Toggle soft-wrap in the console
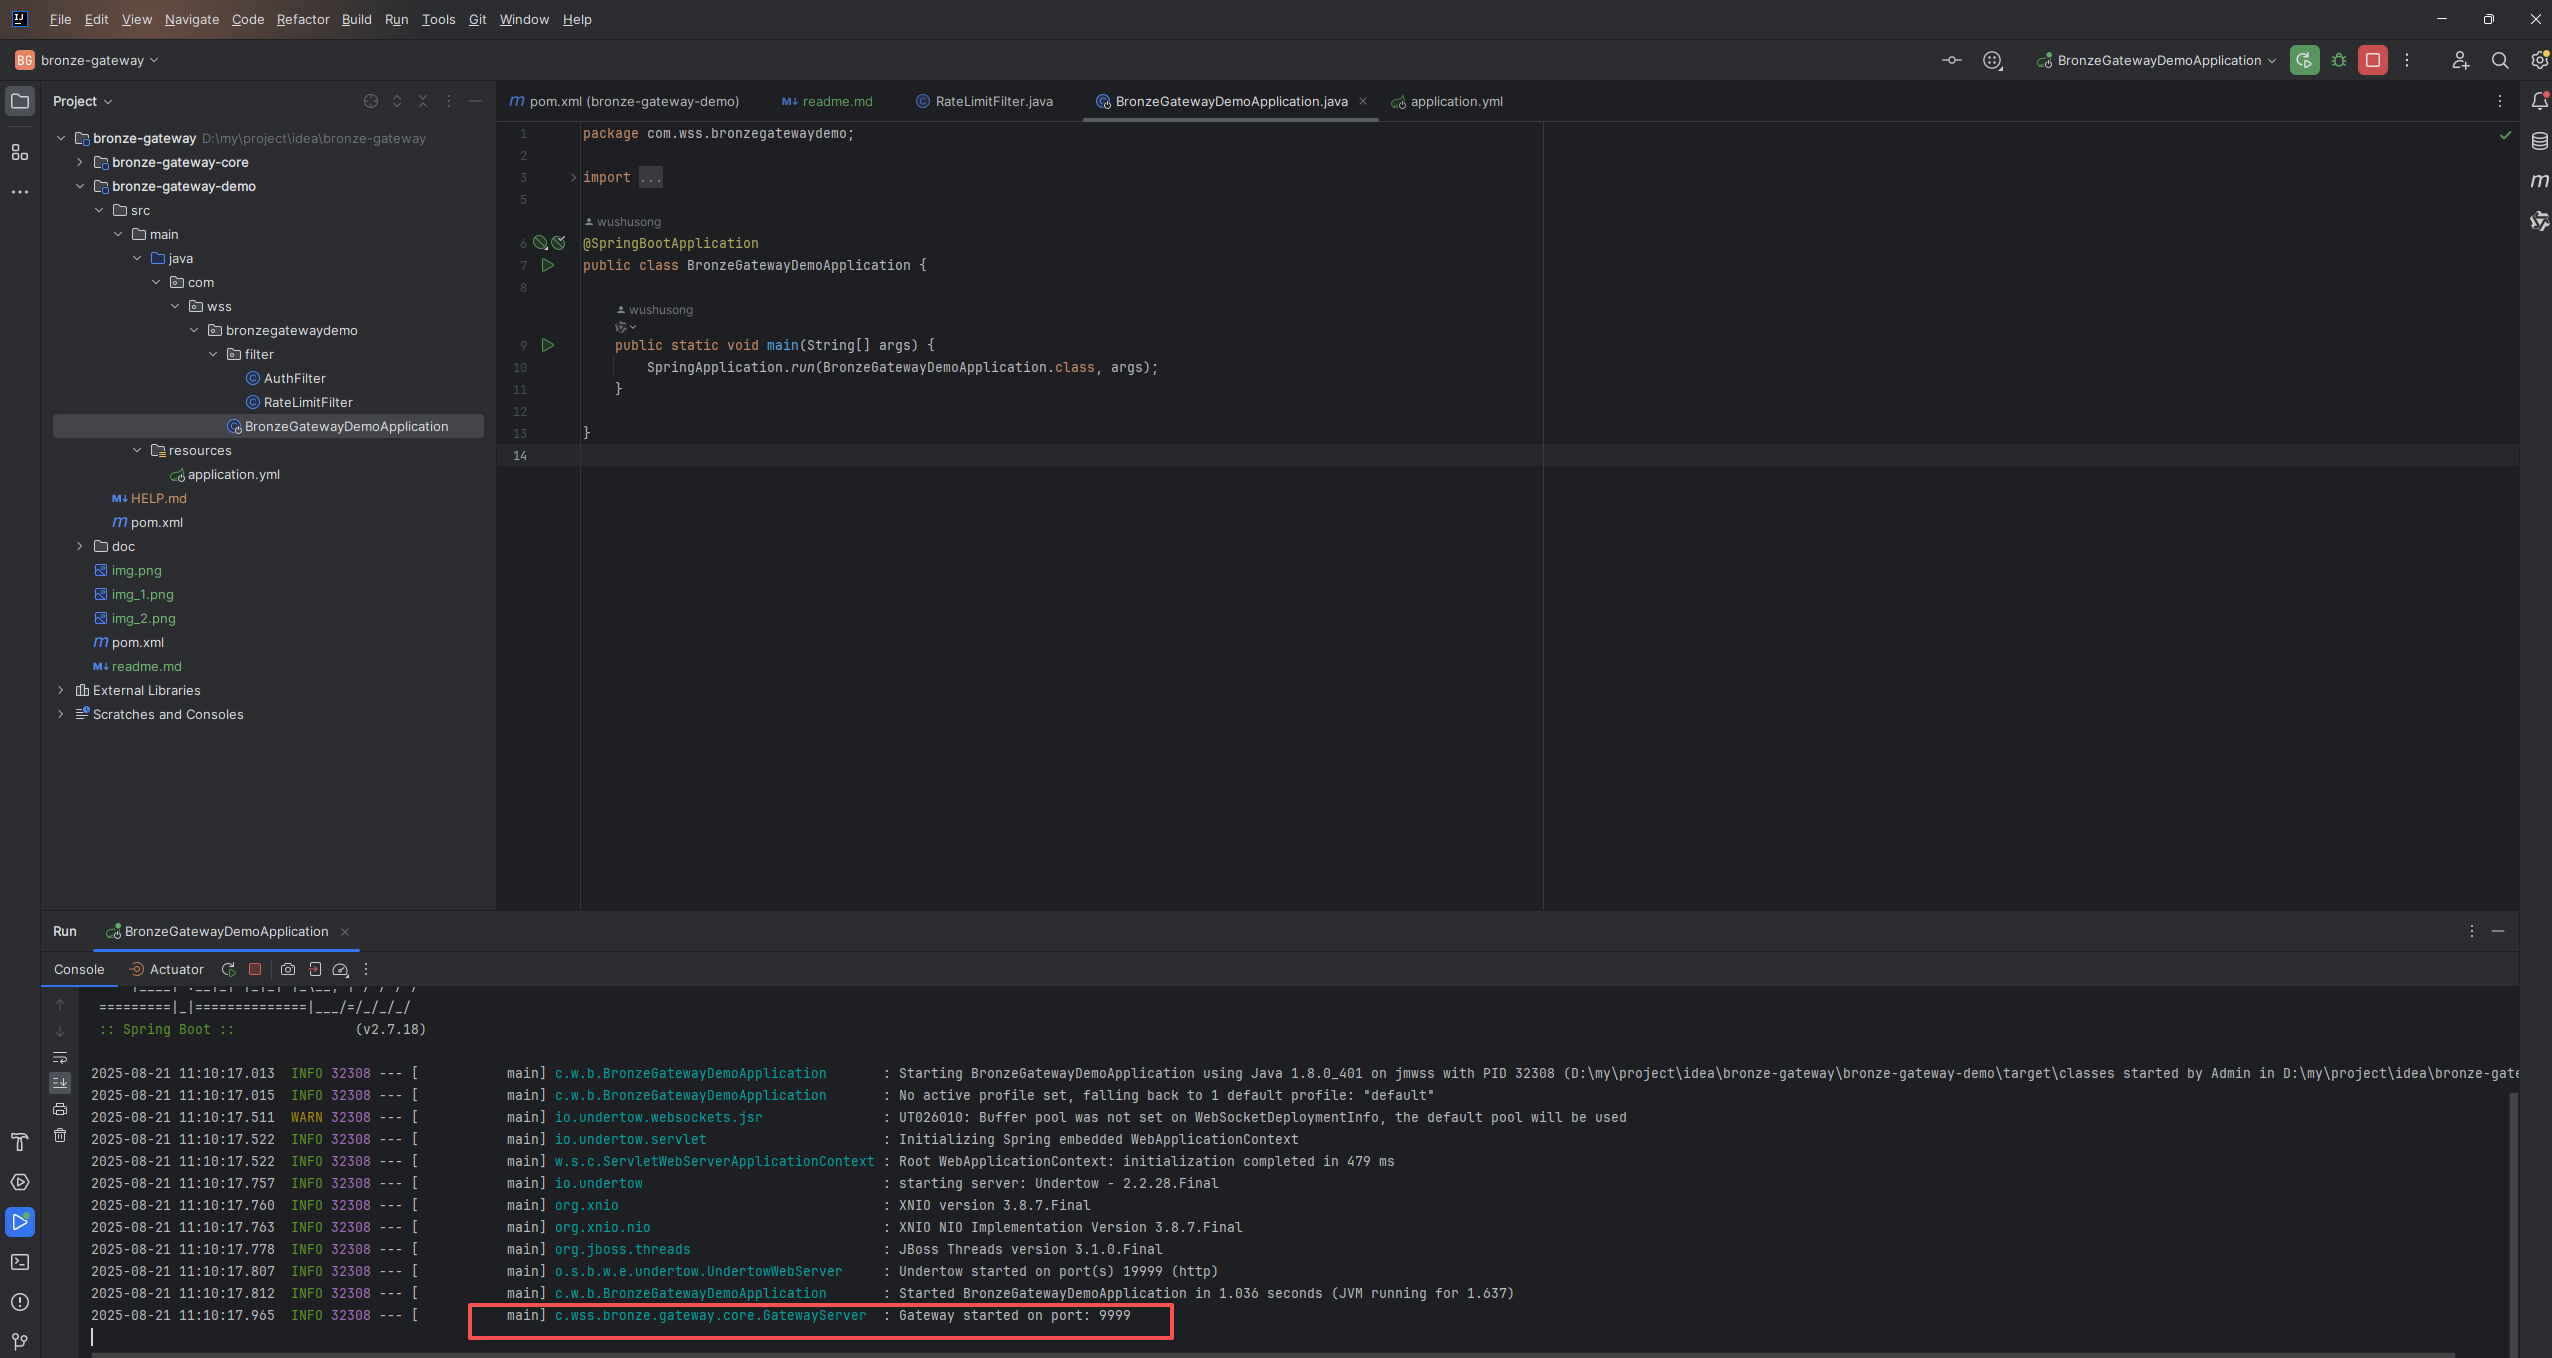 pos(60,1057)
